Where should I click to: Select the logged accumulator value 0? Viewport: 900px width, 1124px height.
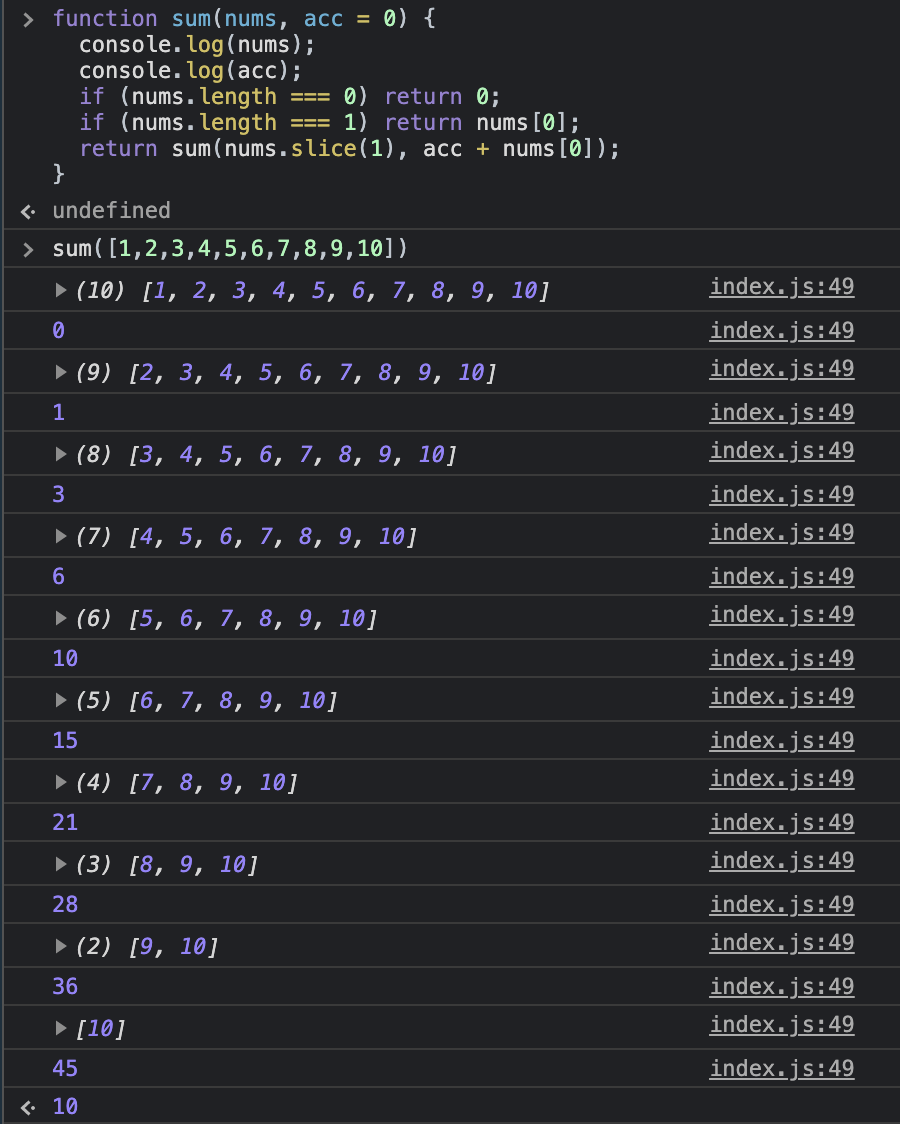point(59,330)
